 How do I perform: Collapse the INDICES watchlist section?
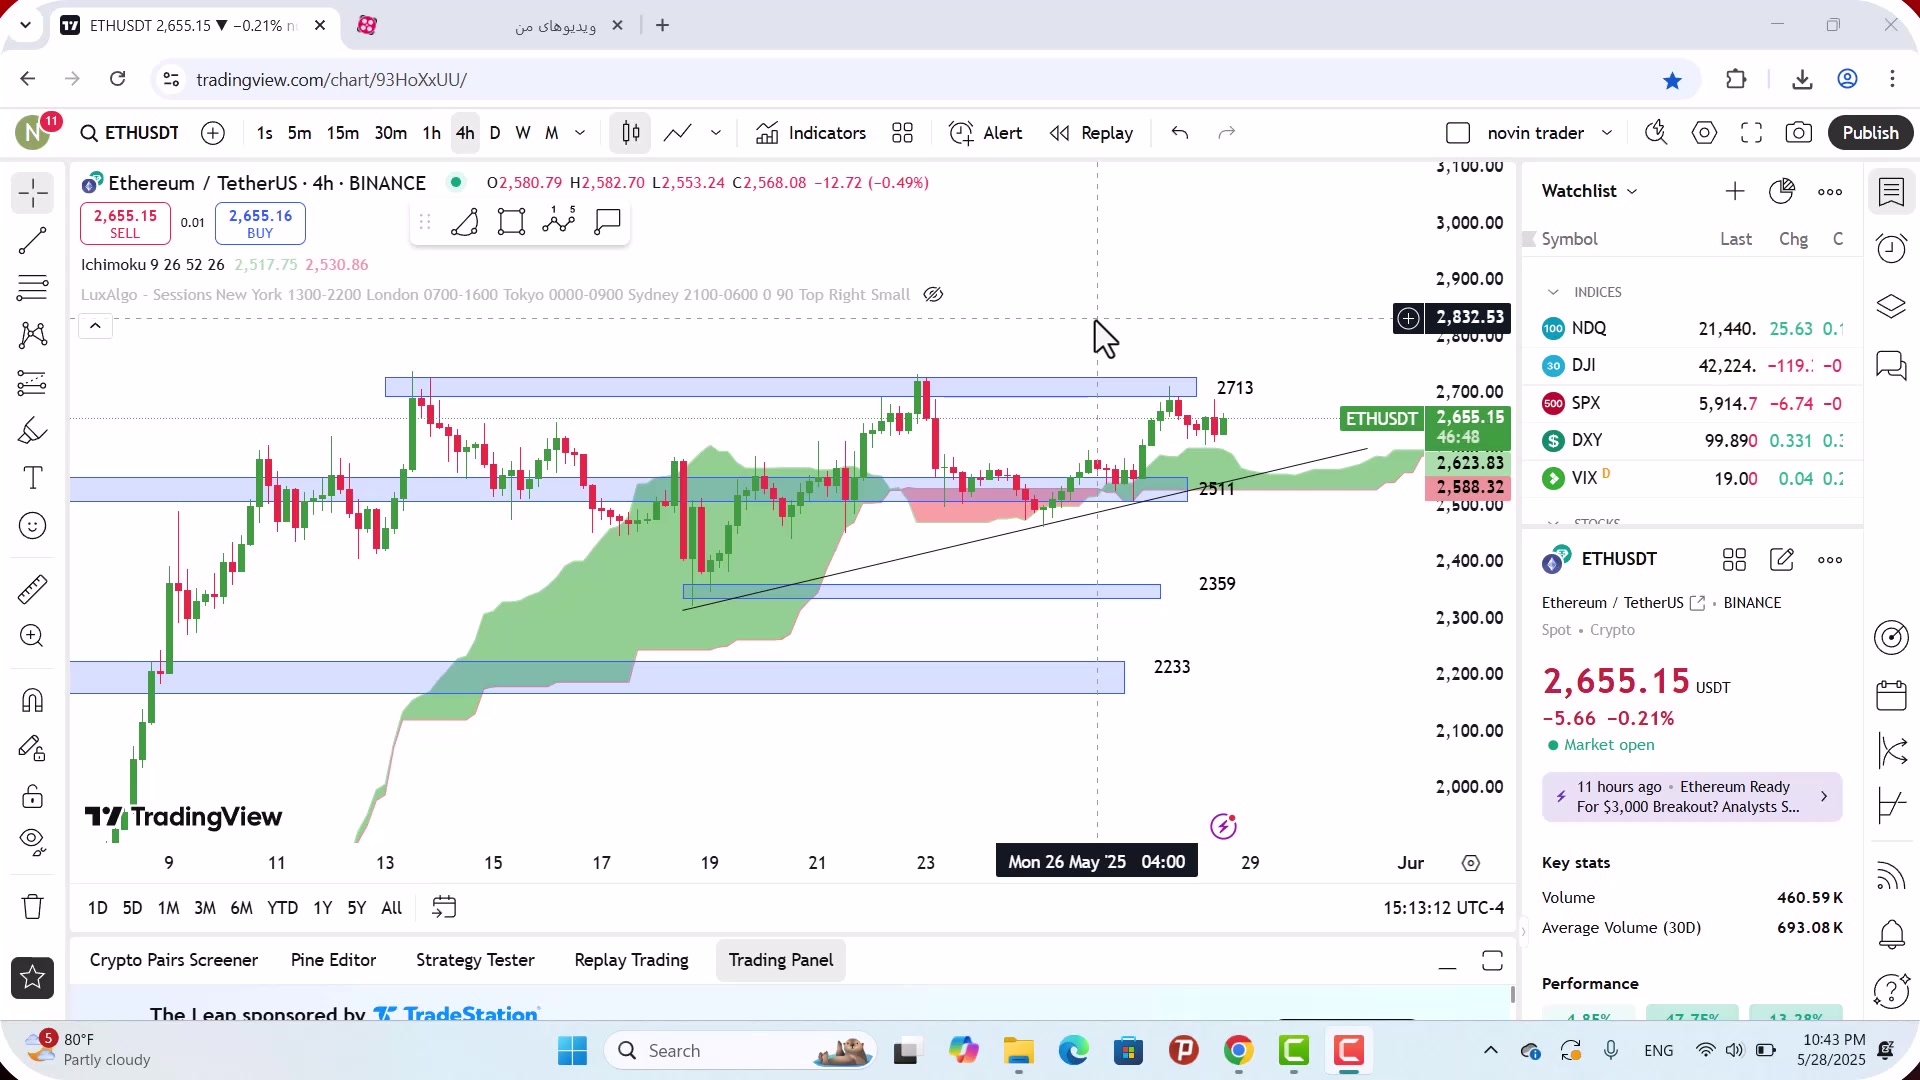[x=1553, y=292]
